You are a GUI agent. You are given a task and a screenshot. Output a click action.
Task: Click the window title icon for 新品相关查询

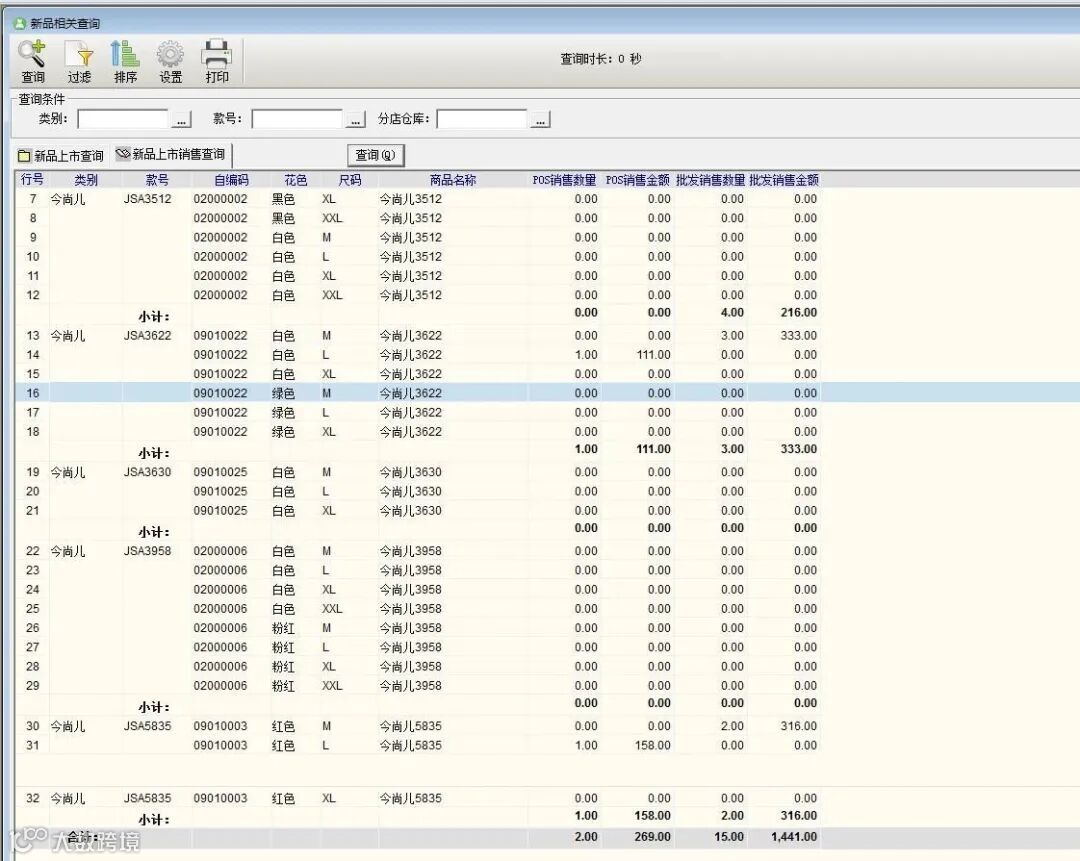[x=19, y=23]
